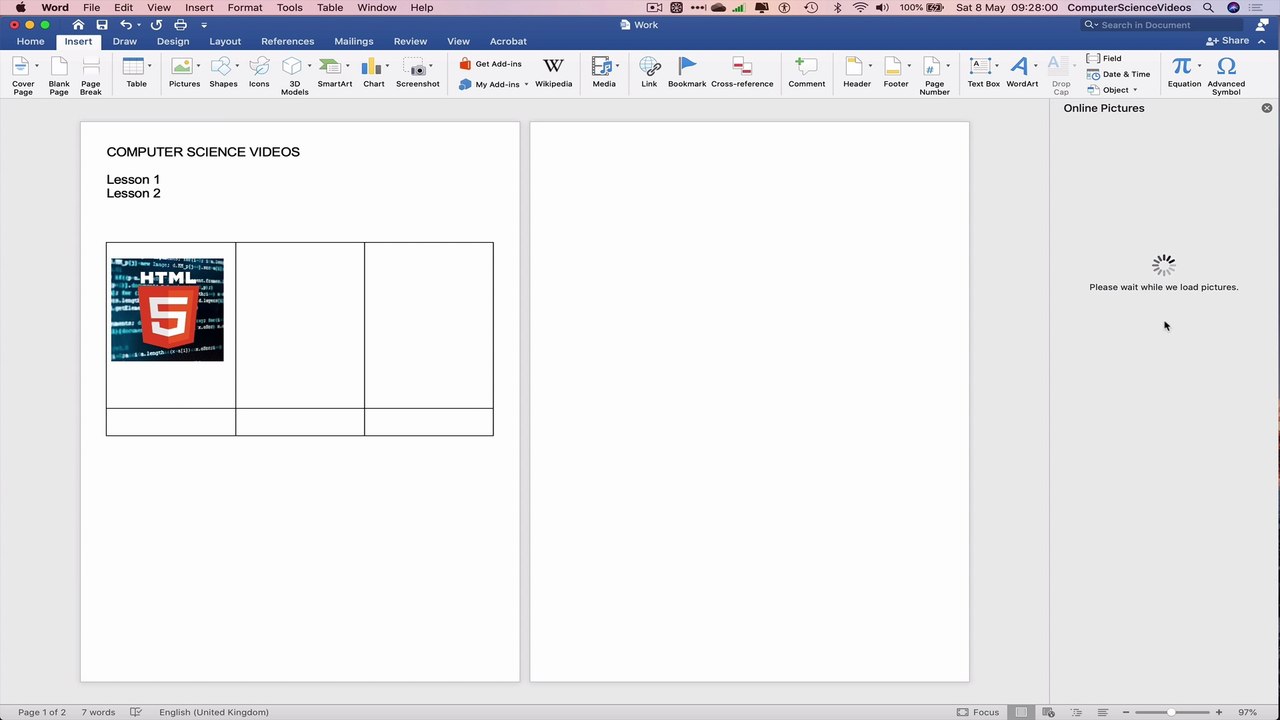Insert a Comment
Screen dimensions: 1280x720
[806, 72]
